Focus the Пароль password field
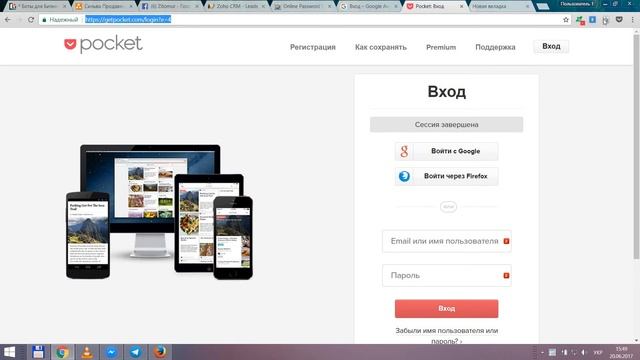Image resolution: width=640 pixels, height=360 pixels. tap(447, 276)
